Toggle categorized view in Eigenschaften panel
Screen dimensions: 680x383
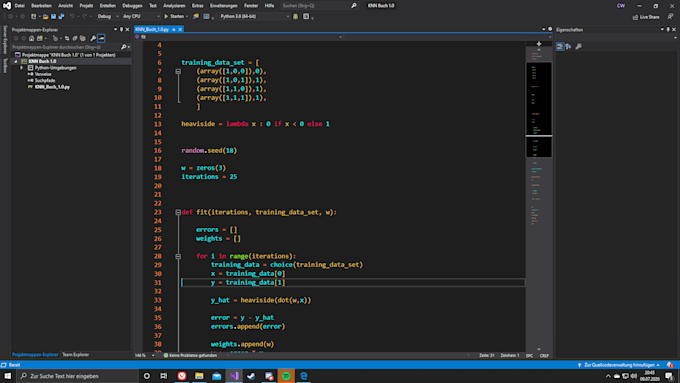(560, 46)
